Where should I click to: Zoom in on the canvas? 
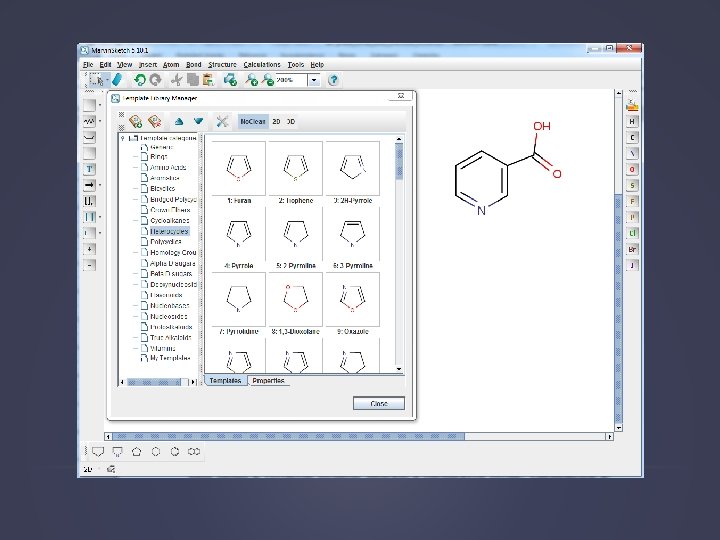[x=251, y=80]
